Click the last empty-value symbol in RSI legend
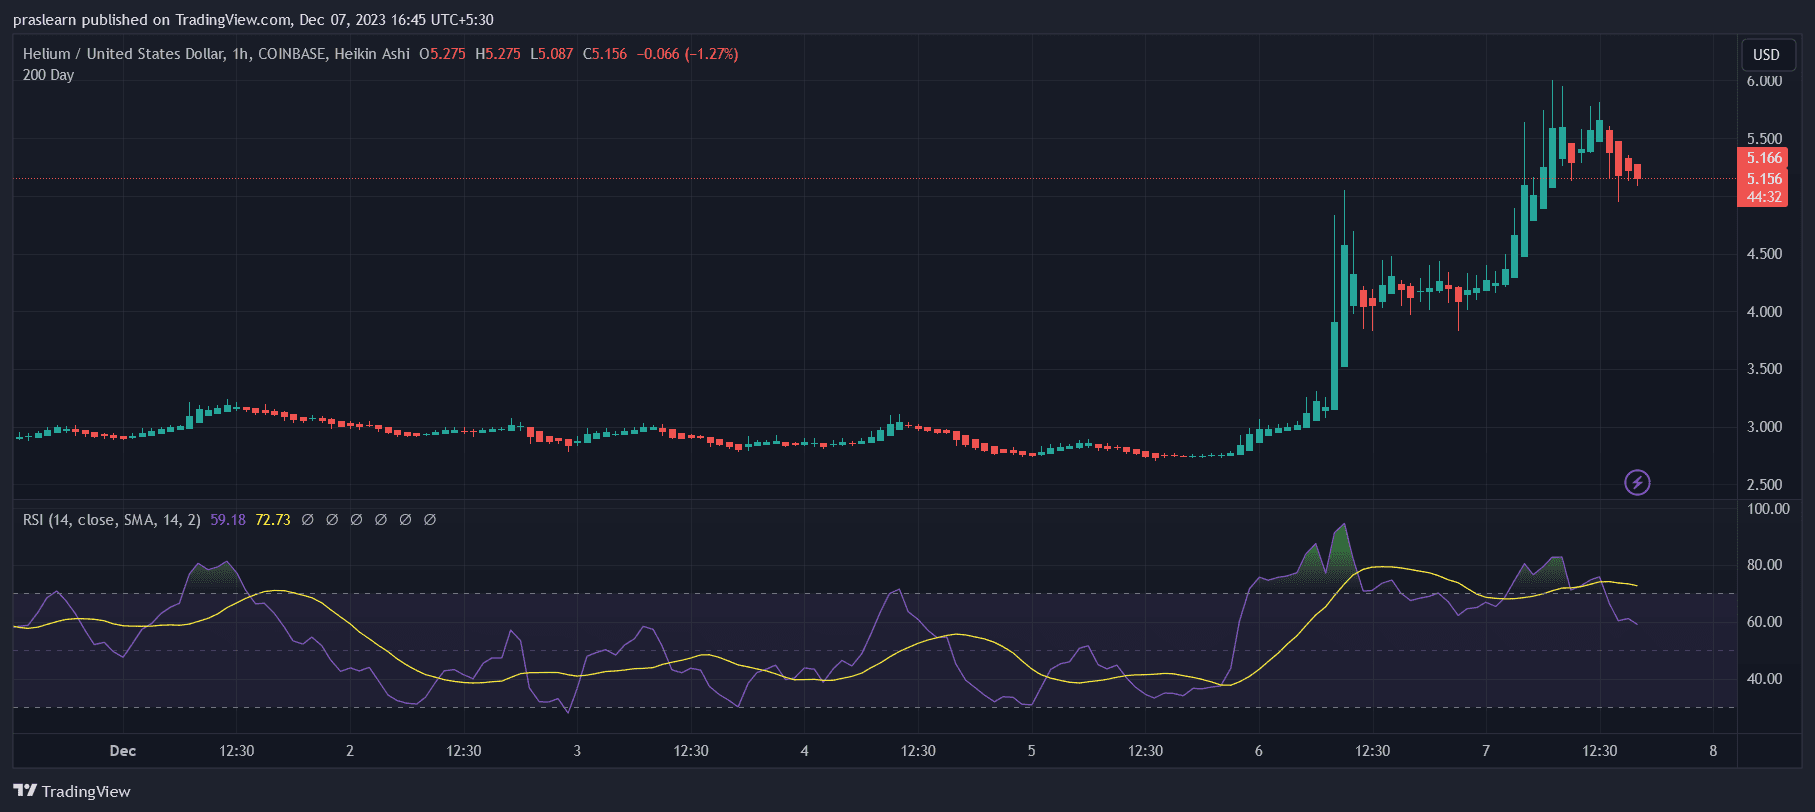The height and width of the screenshot is (812, 1815). pos(430,520)
